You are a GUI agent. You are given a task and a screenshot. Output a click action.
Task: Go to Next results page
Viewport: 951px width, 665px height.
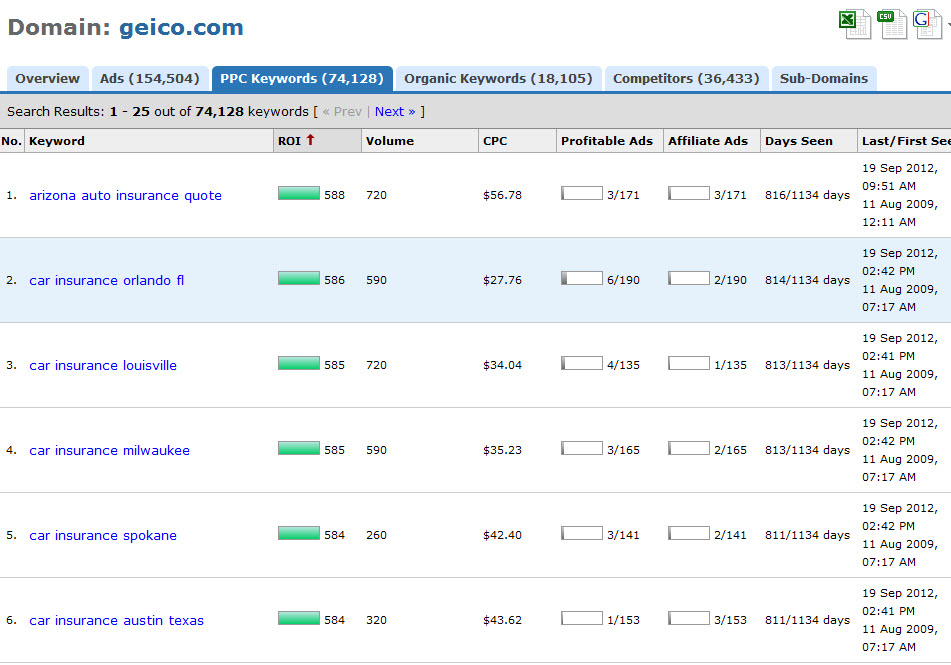click(x=395, y=112)
